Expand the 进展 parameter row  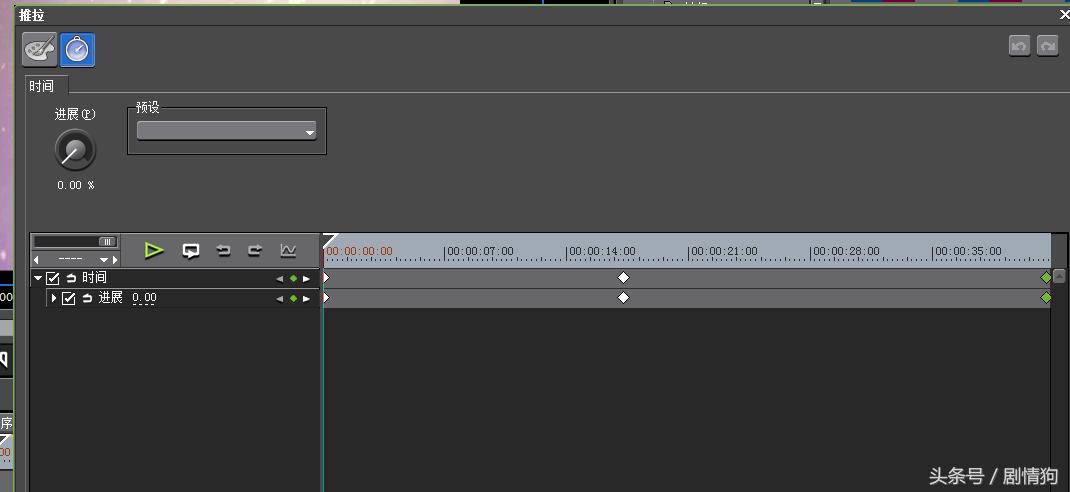(x=54, y=298)
